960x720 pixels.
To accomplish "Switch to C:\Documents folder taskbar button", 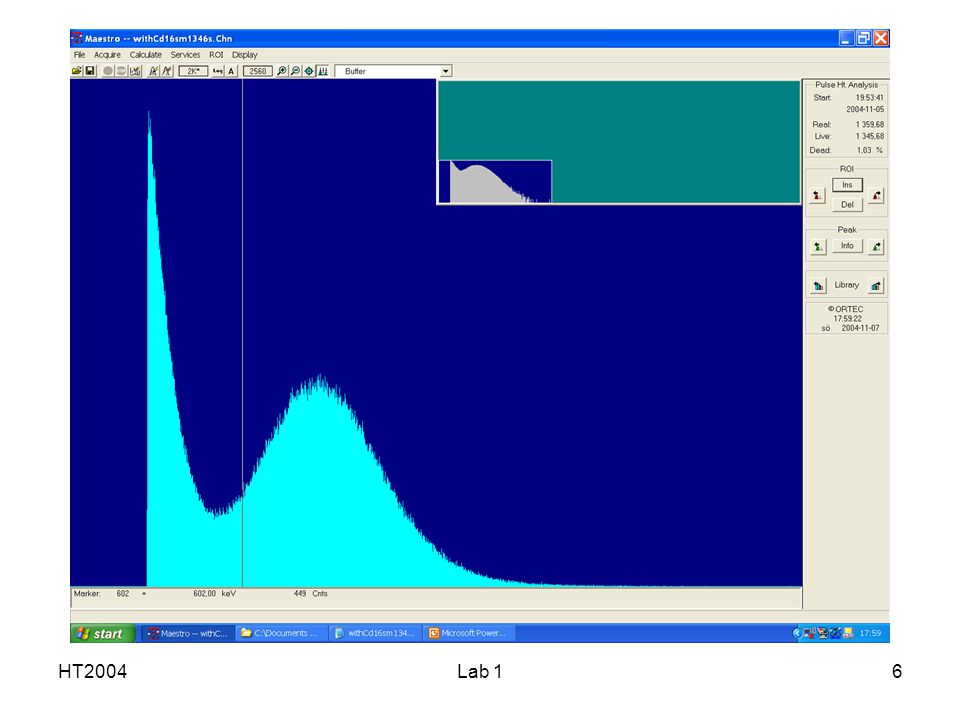I will tap(281, 634).
